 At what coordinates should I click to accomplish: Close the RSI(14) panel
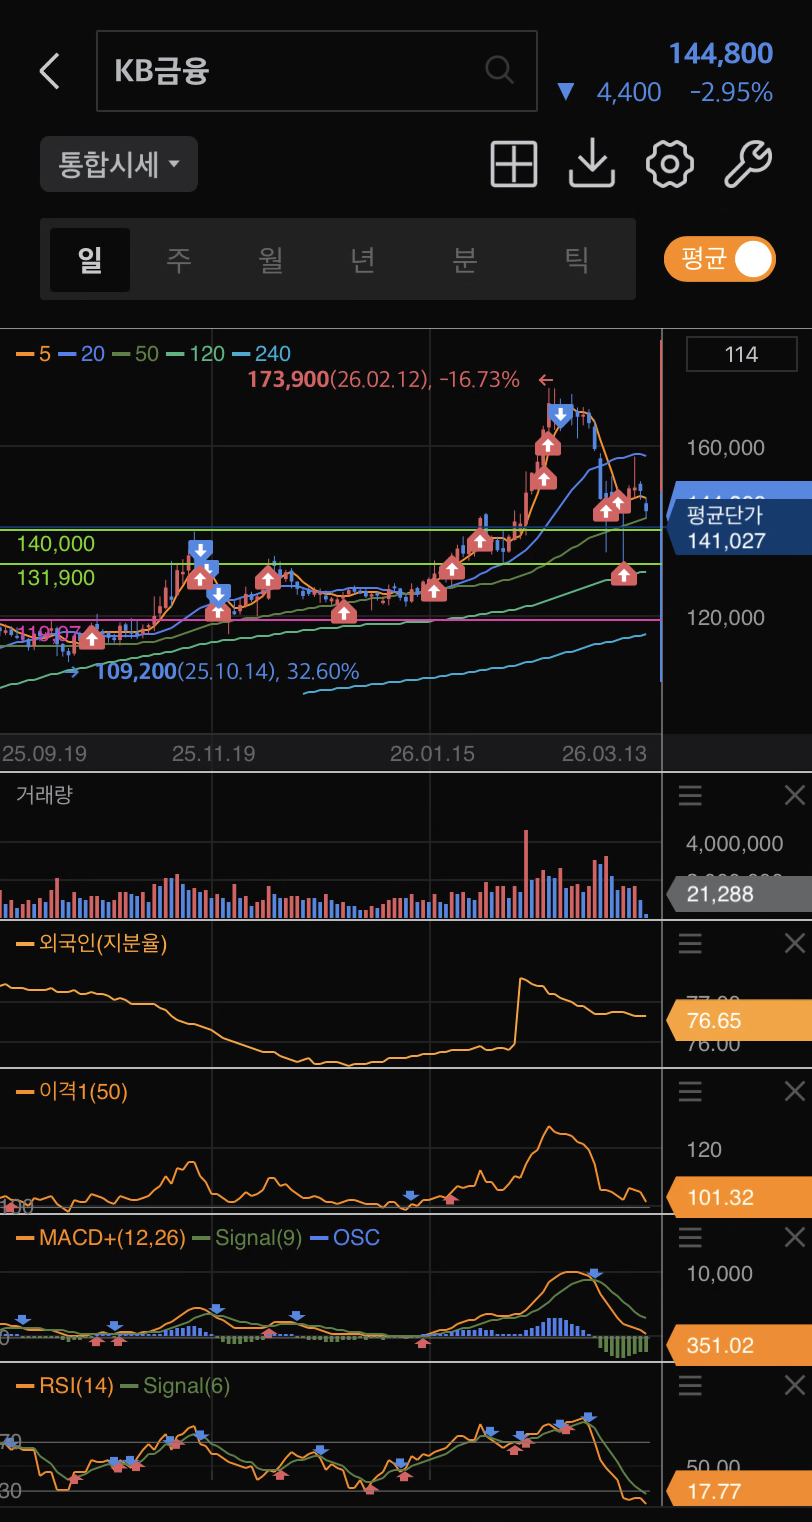795,1385
